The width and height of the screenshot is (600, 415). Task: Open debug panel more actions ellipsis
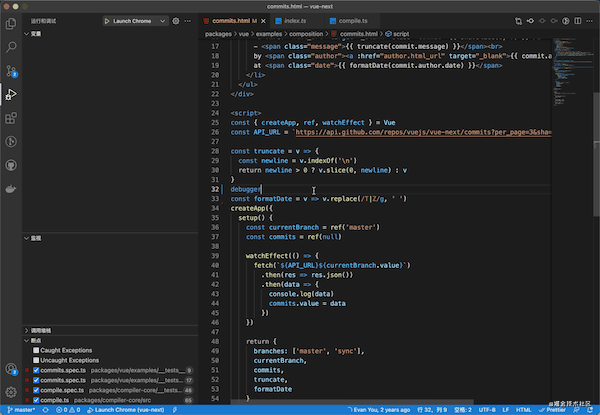(x=188, y=21)
